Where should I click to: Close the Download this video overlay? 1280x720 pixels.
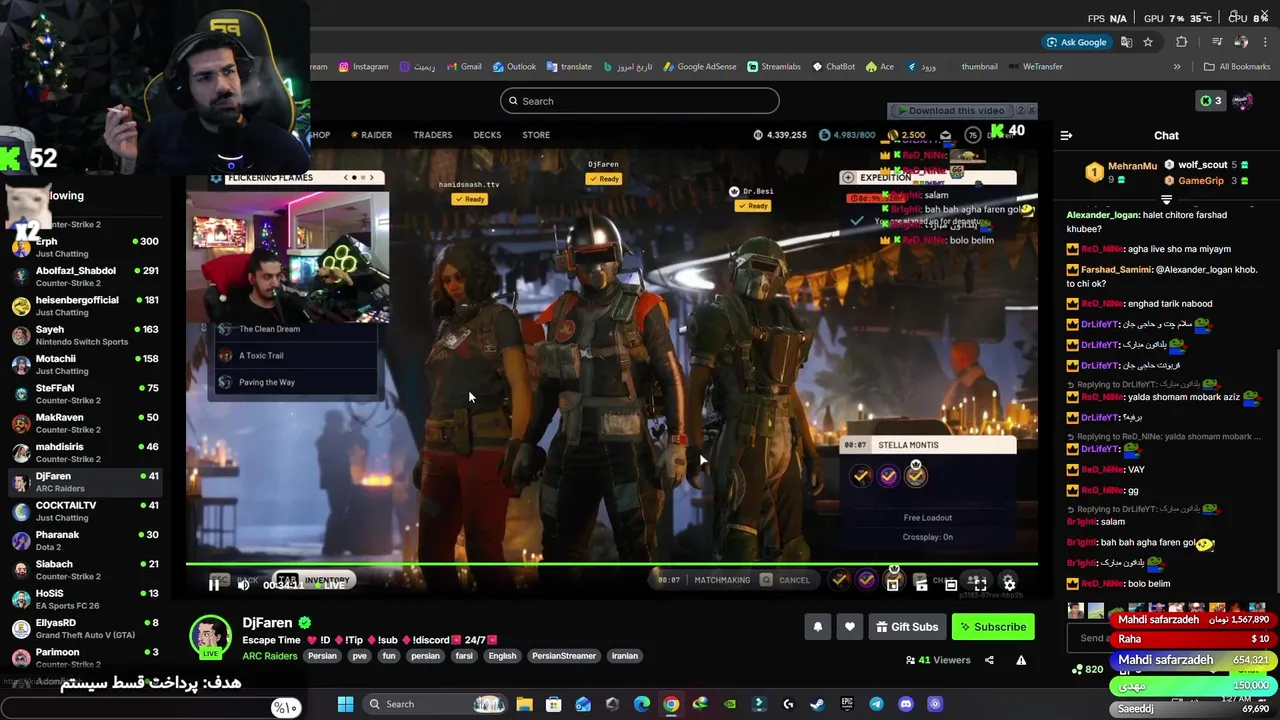[x=1032, y=110]
